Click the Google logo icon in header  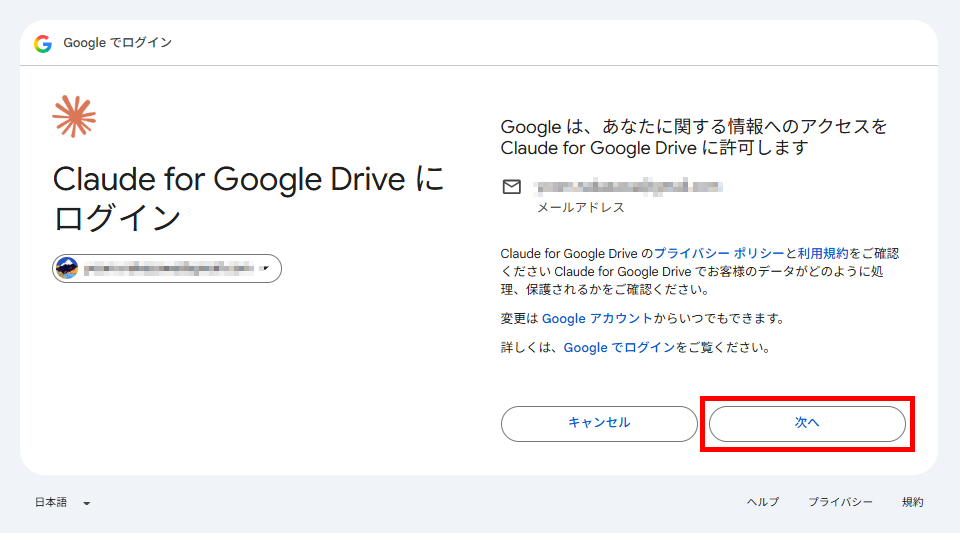click(x=43, y=43)
